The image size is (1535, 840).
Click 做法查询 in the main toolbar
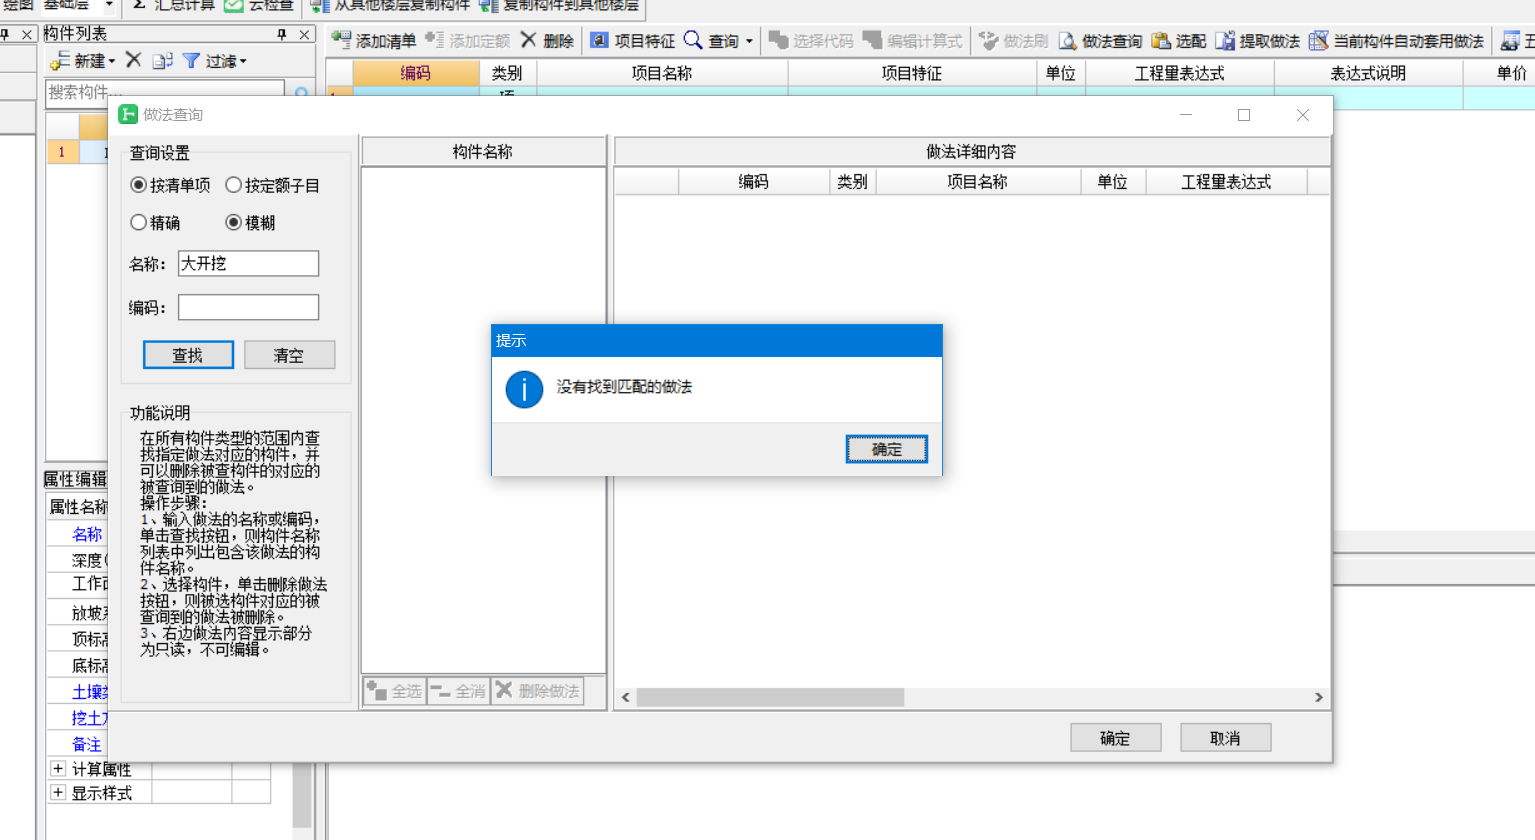click(x=1100, y=40)
